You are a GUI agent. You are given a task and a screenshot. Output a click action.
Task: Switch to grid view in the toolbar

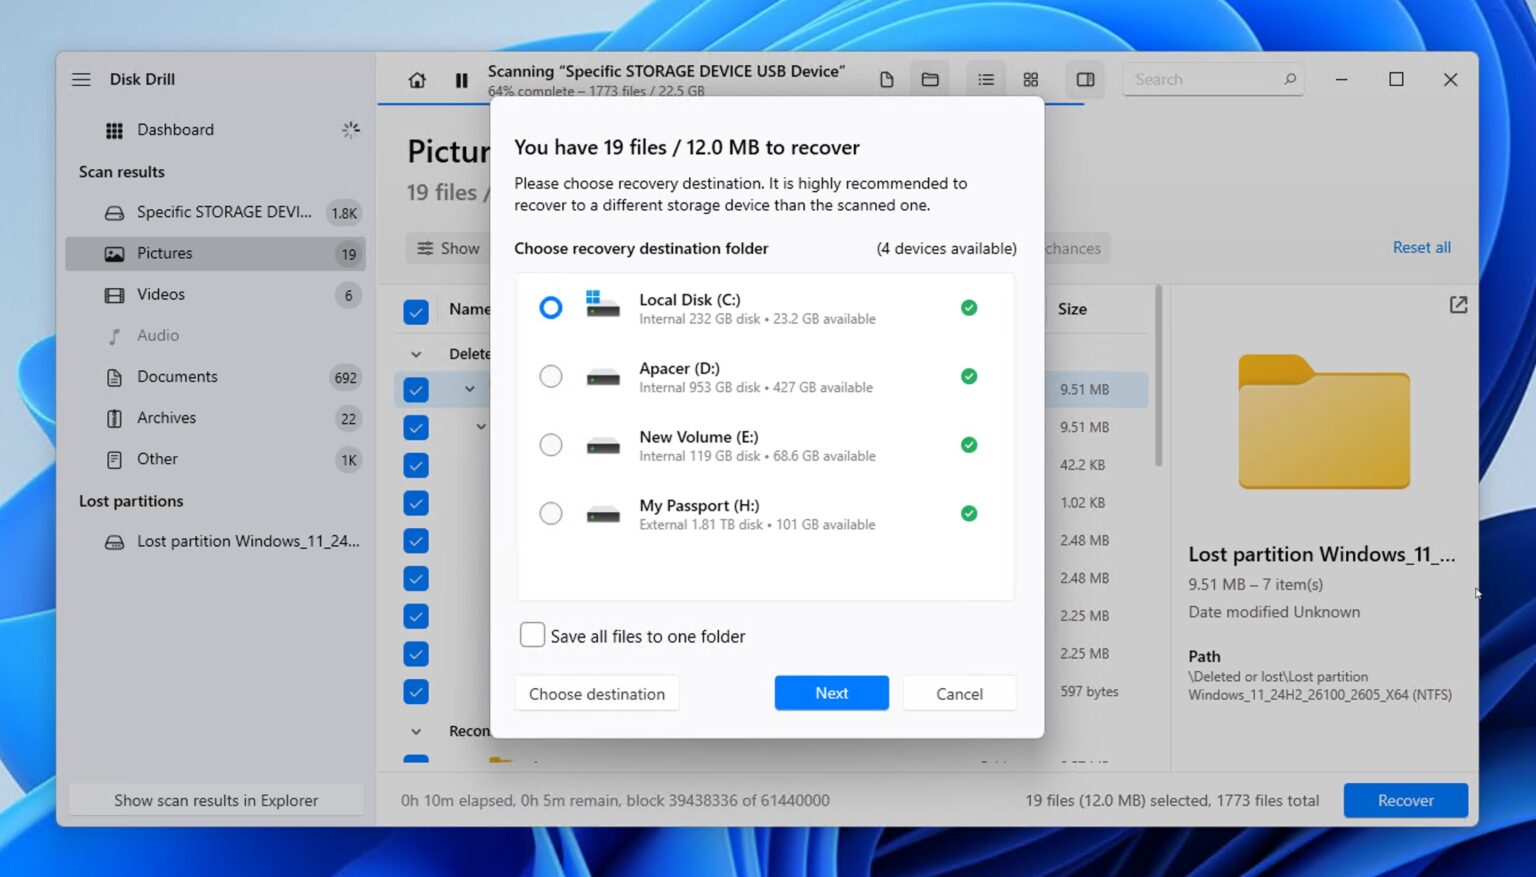coord(1031,79)
